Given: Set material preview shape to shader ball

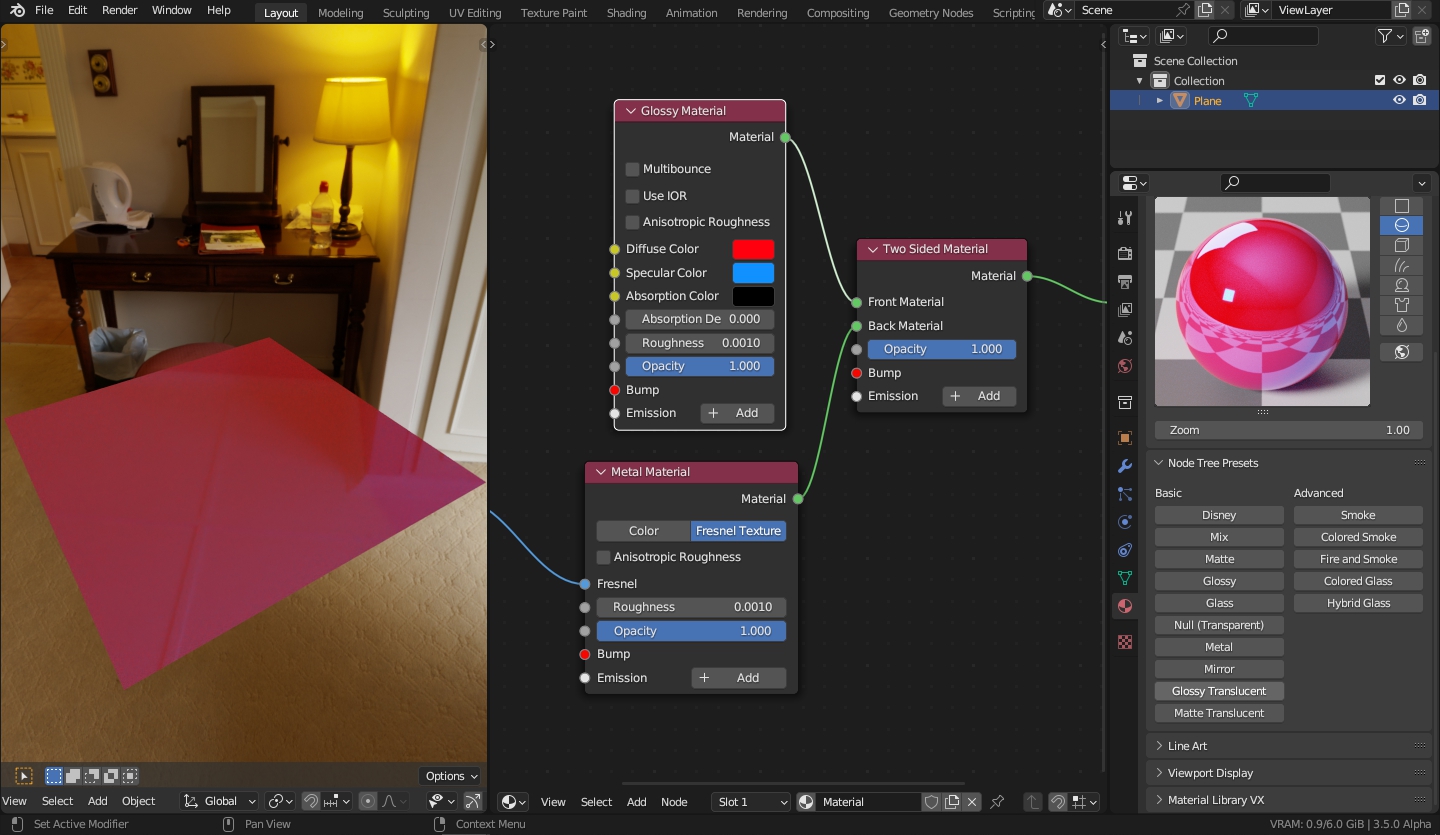Looking at the screenshot, I should click(1401, 286).
